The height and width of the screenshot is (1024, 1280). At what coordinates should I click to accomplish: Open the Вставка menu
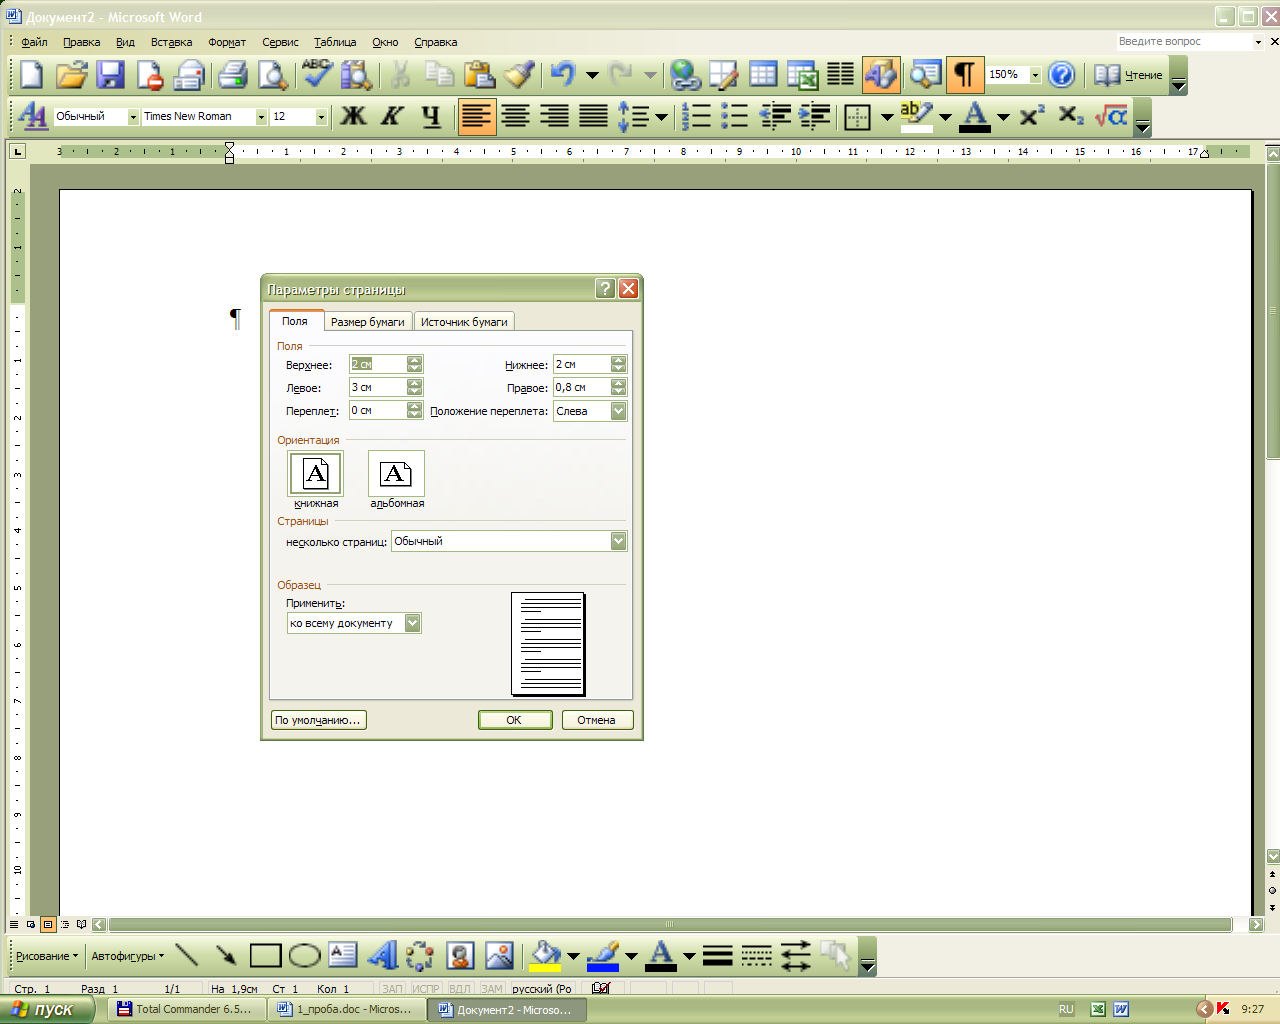[x=171, y=42]
